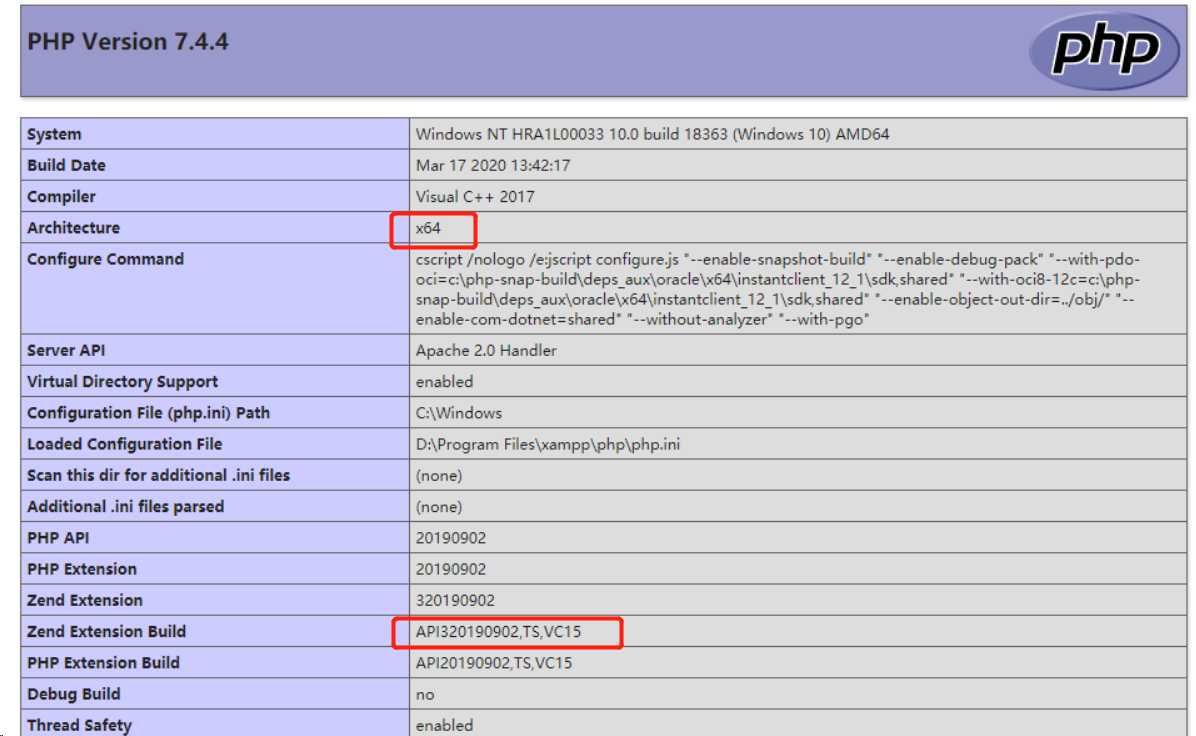
Task: Select 'API320190902,TS,VC15' value
Action: point(498,632)
